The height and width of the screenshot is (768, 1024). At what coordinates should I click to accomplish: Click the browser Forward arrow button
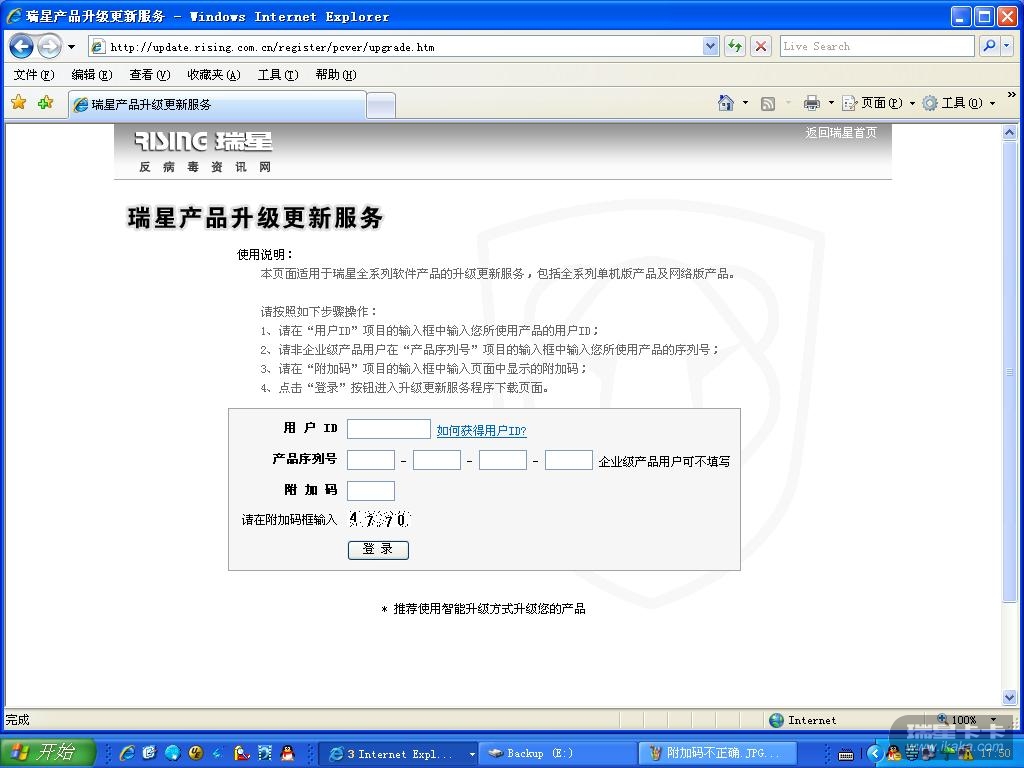pos(50,46)
